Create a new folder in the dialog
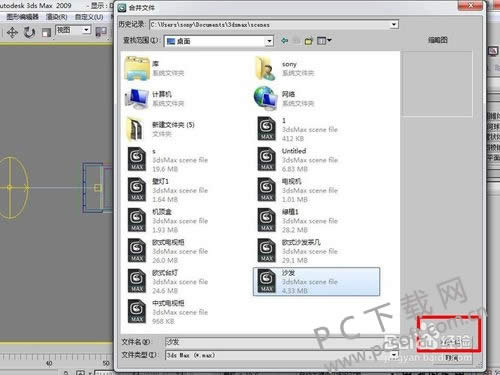 309,41
